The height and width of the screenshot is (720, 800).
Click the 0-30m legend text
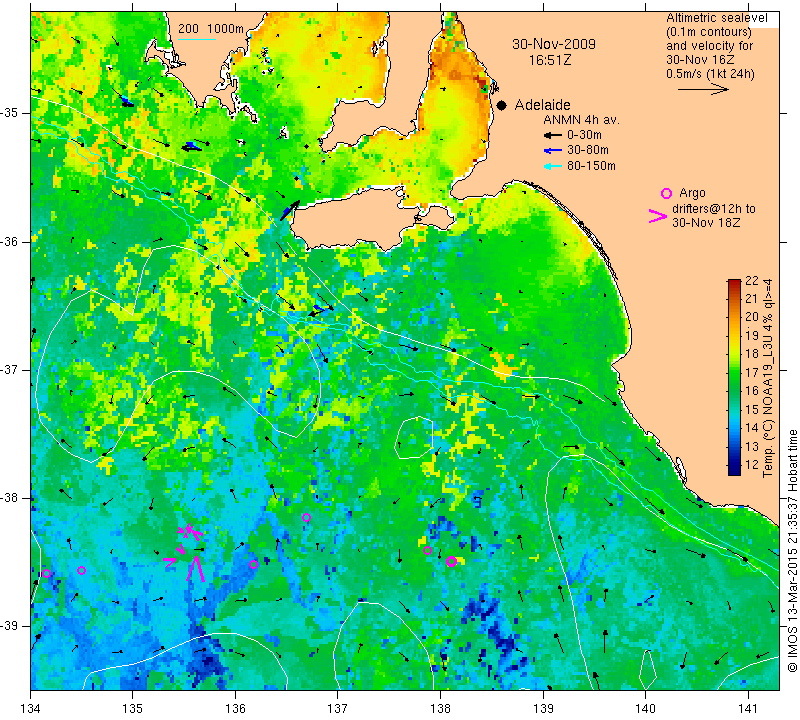584,135
